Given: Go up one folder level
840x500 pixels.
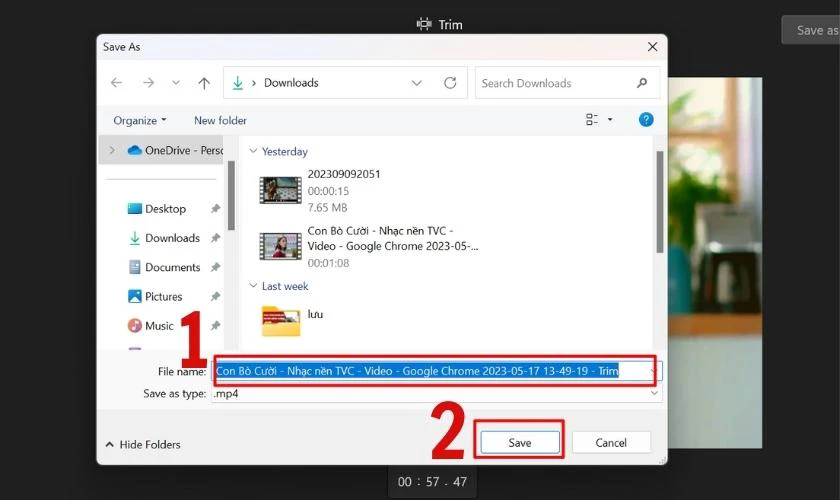Looking at the screenshot, I should point(204,83).
